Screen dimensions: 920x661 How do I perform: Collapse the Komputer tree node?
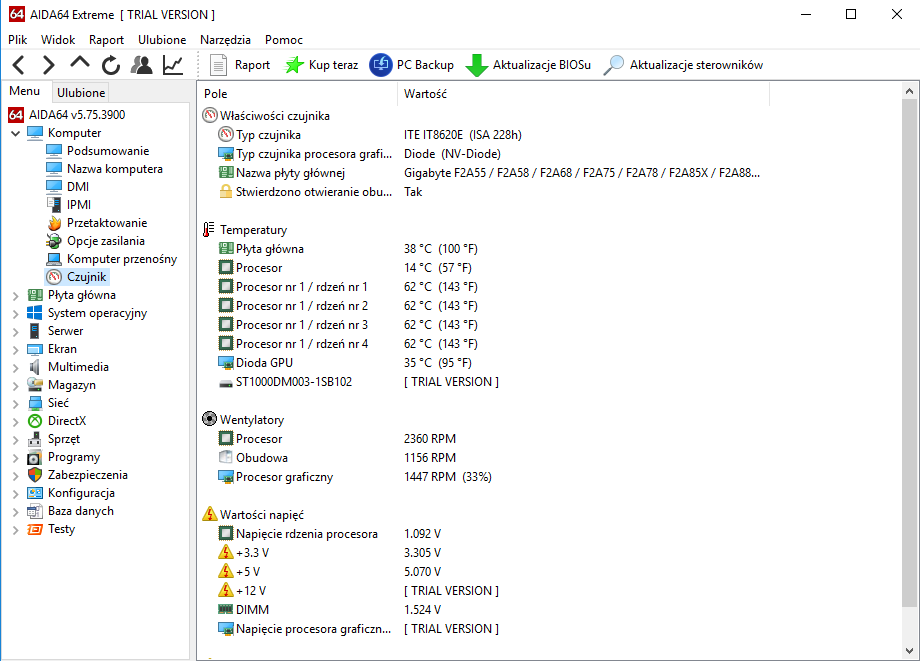coord(16,134)
